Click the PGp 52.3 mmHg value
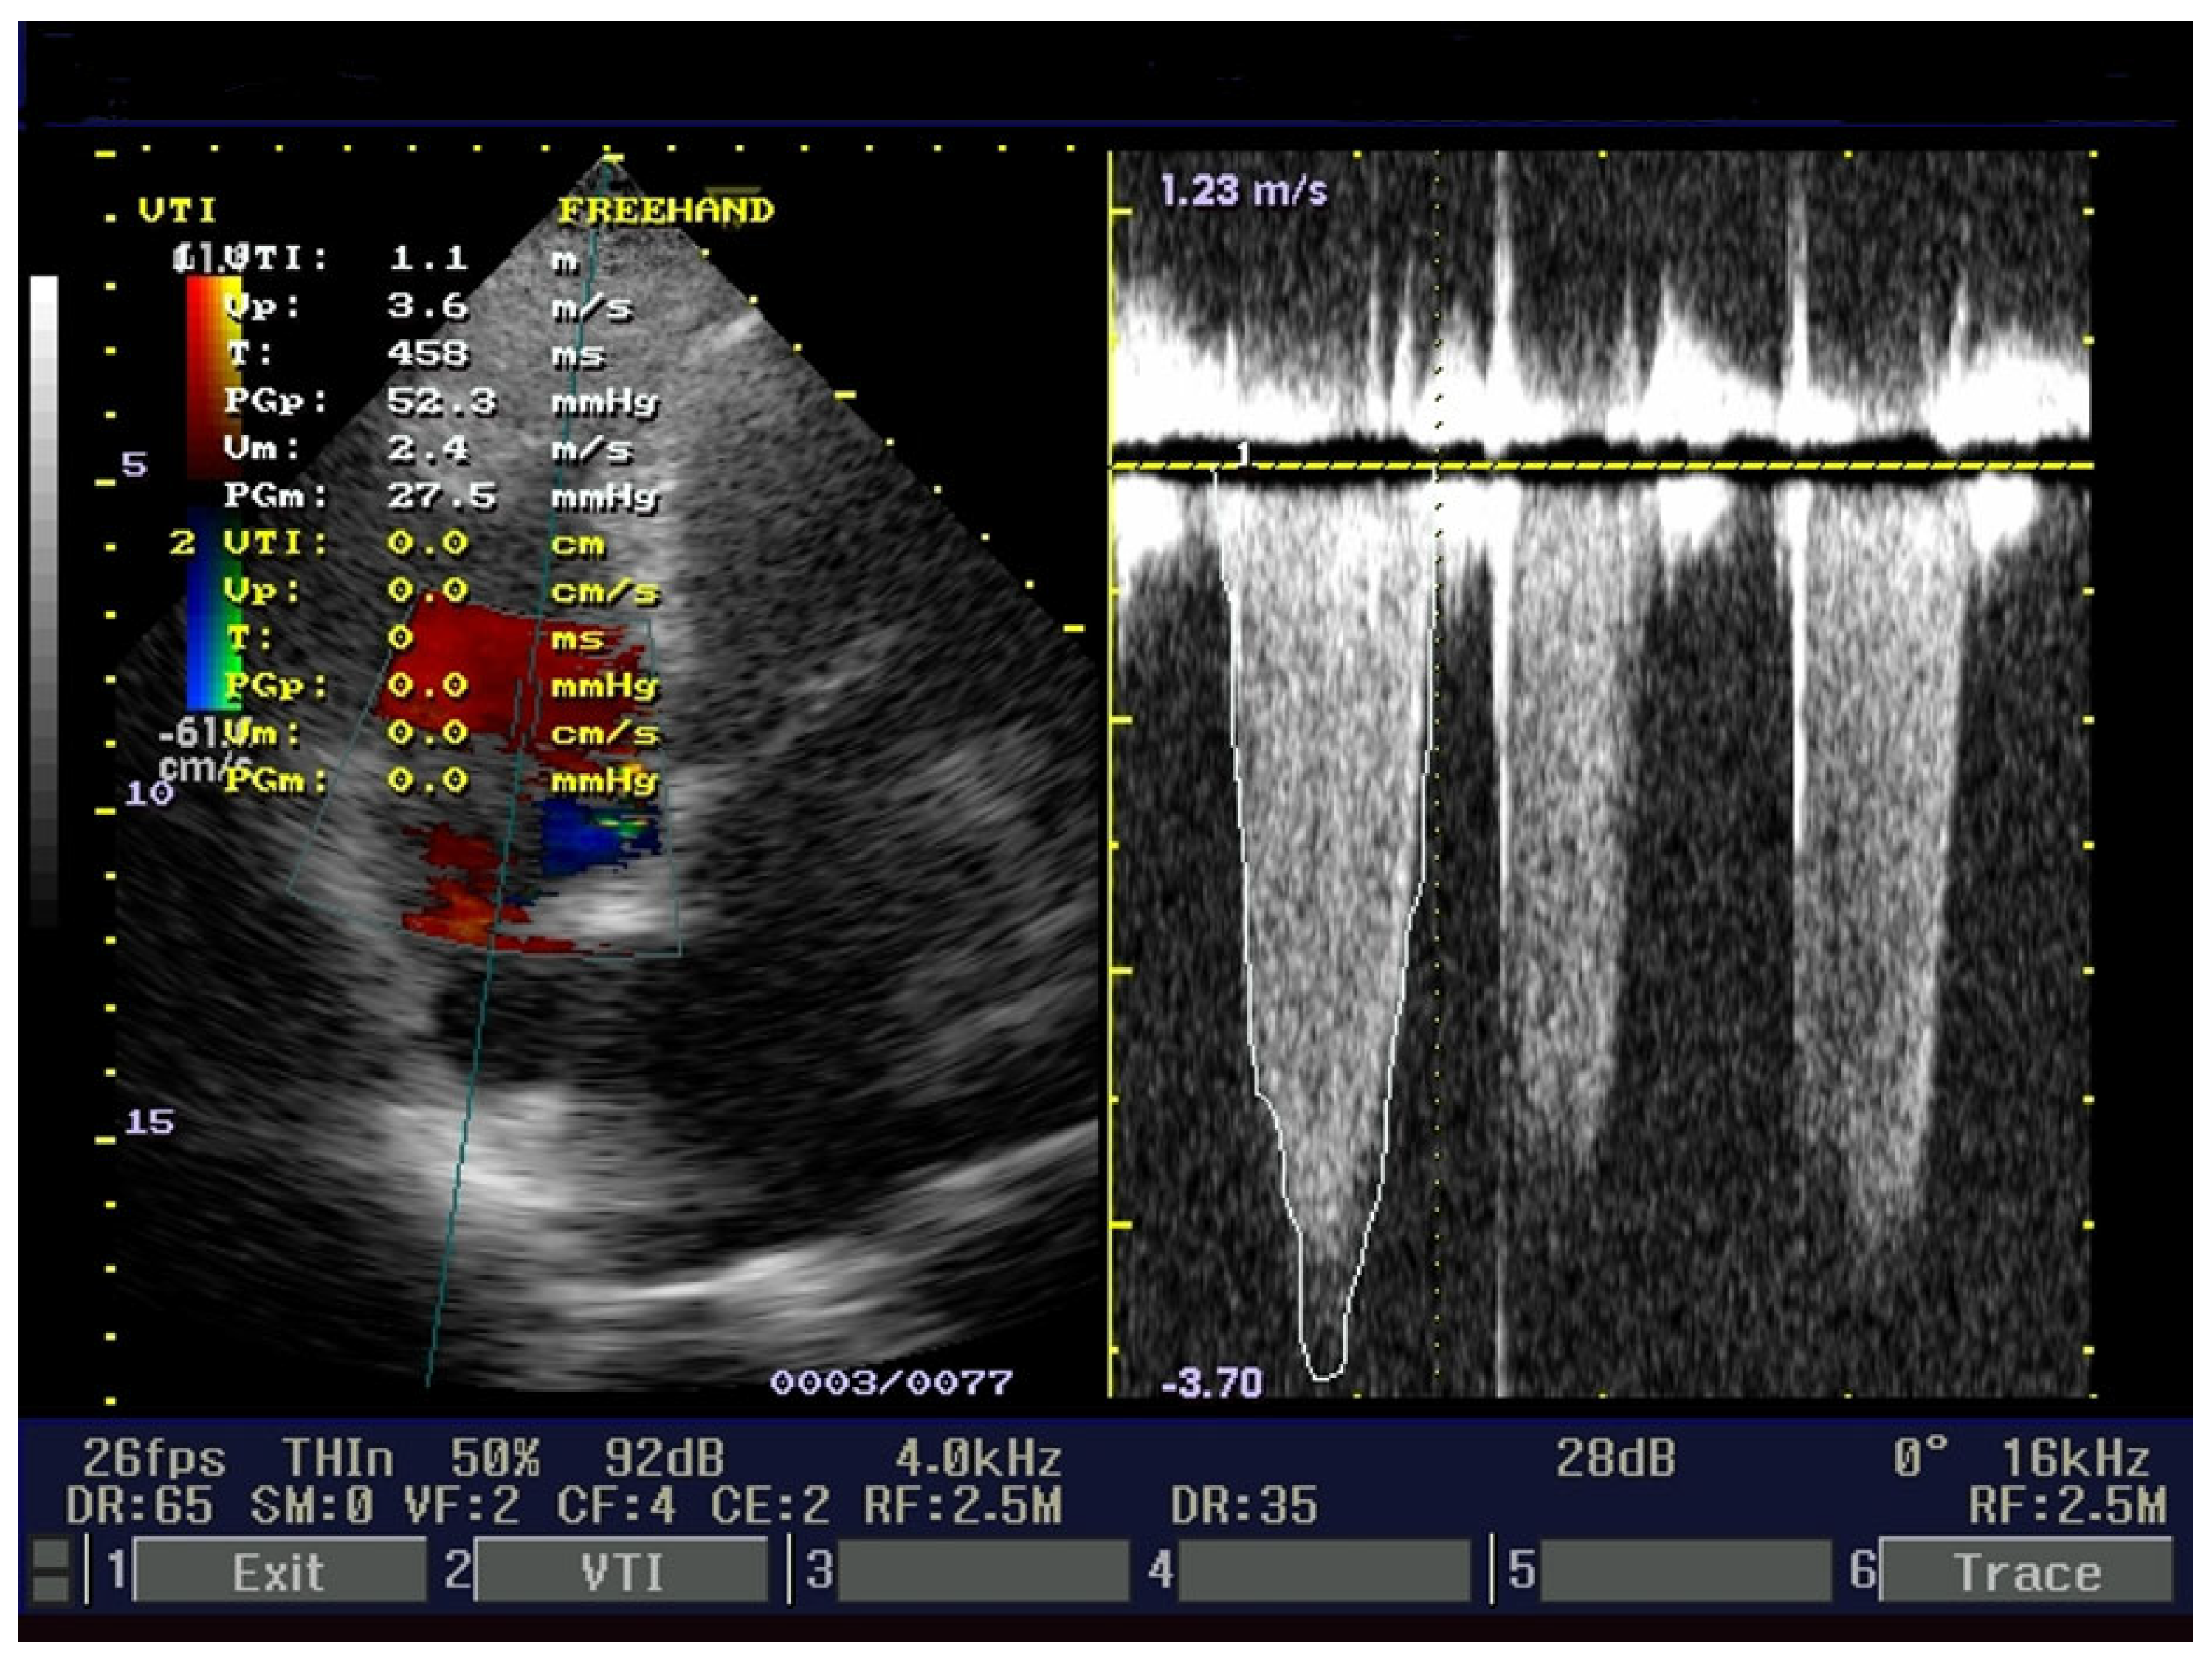 [441, 401]
